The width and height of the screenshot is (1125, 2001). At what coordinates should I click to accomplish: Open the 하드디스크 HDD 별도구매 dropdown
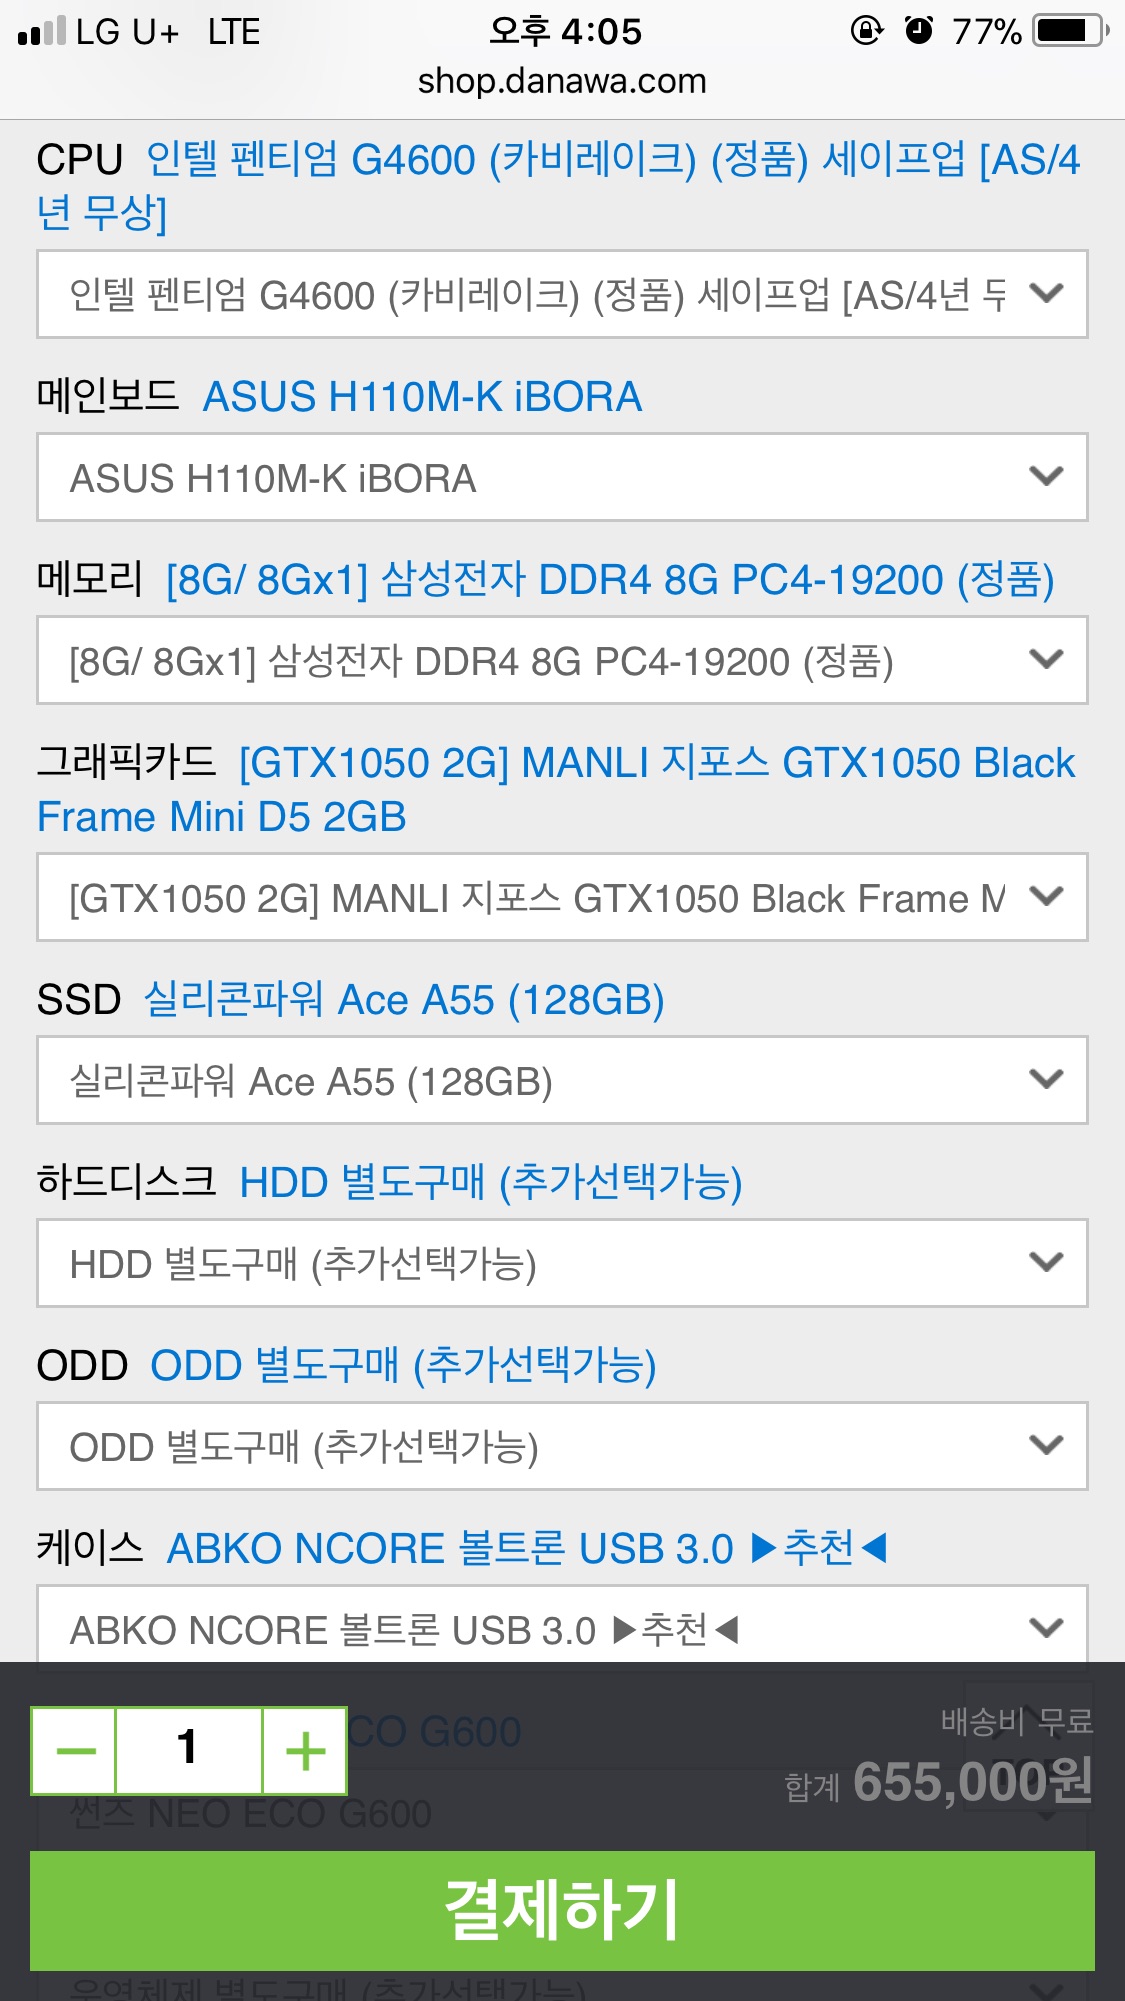[562, 1263]
